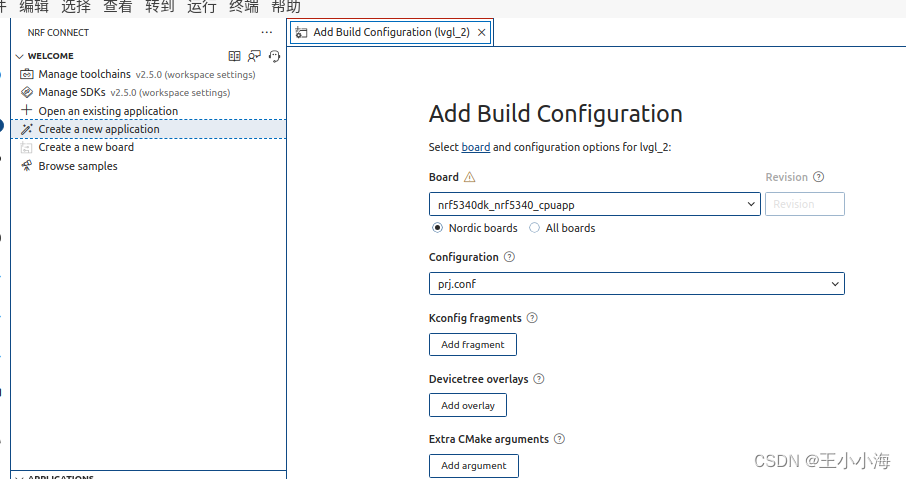
Task: Click the wand icon for Create a new application
Action: [27, 129]
